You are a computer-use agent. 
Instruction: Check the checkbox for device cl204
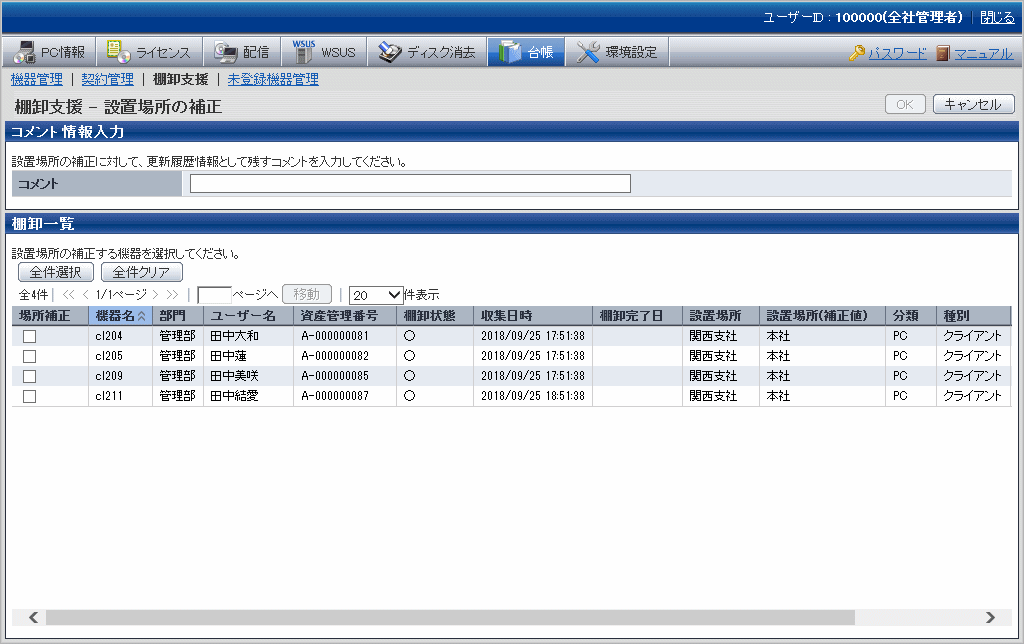pyautogui.click(x=30, y=336)
